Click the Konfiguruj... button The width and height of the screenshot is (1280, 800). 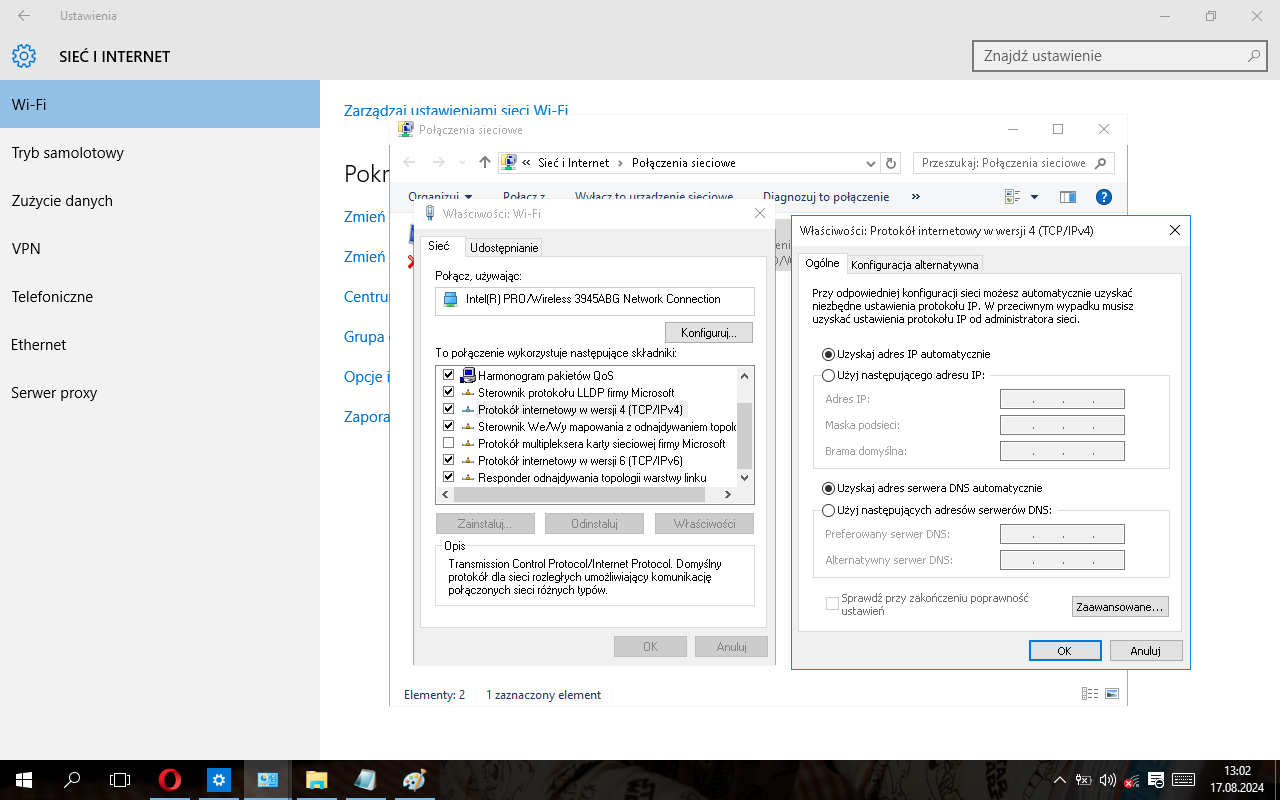click(x=709, y=332)
